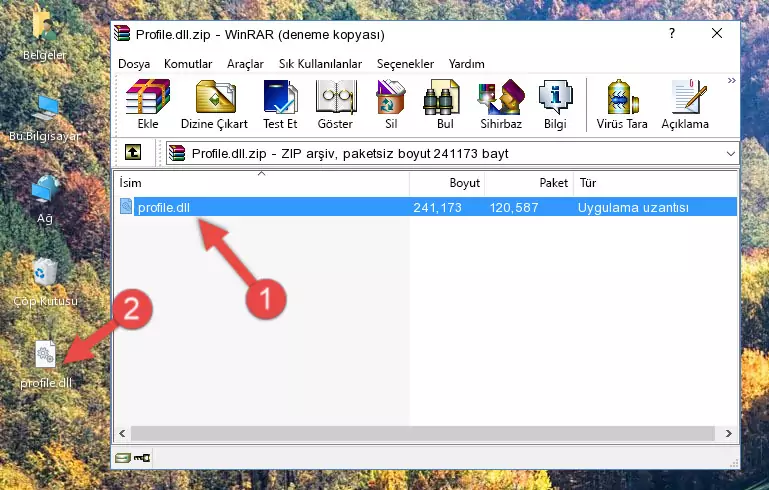769x490 pixels.
Task: Click the disk drive status bar icon
Action: pos(123,458)
